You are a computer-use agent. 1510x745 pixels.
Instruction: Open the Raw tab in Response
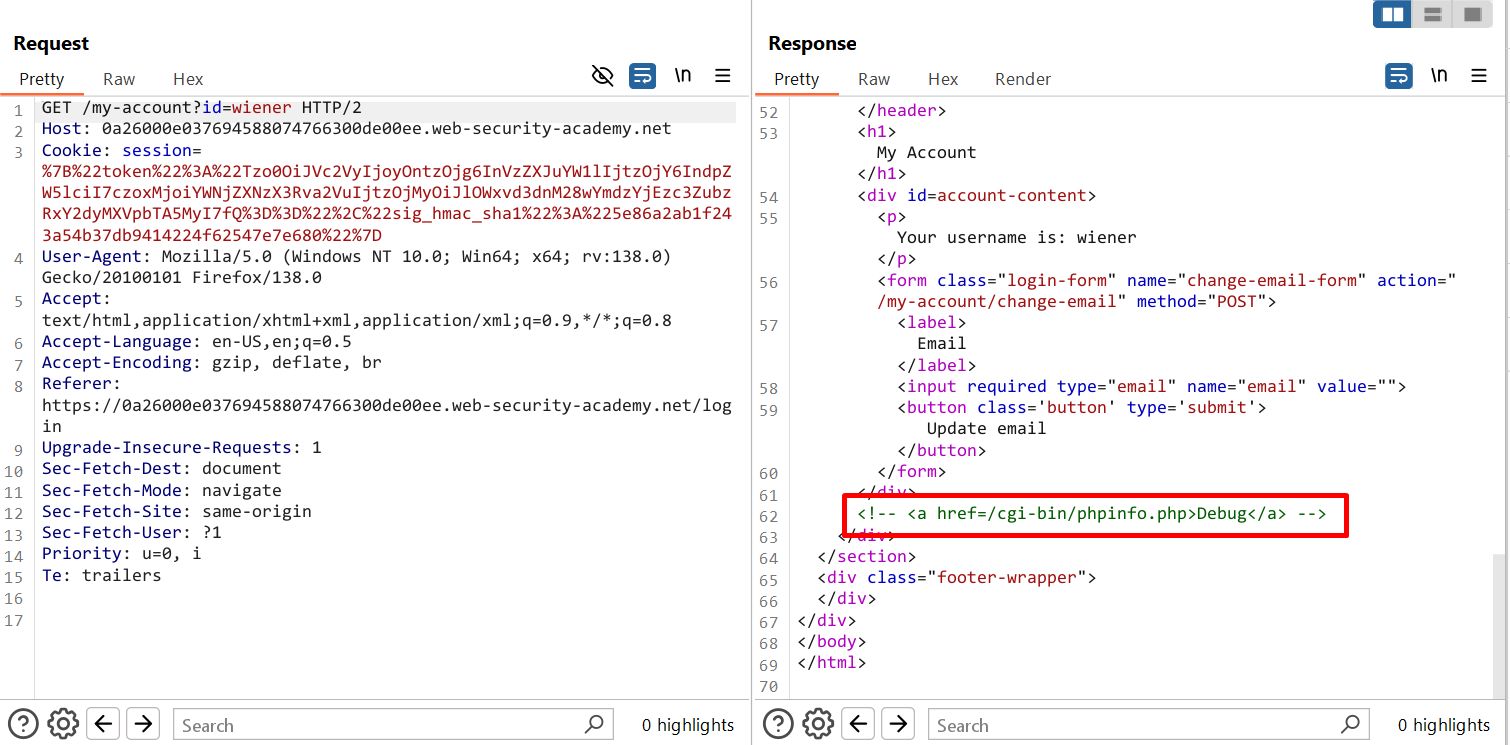[x=874, y=79]
